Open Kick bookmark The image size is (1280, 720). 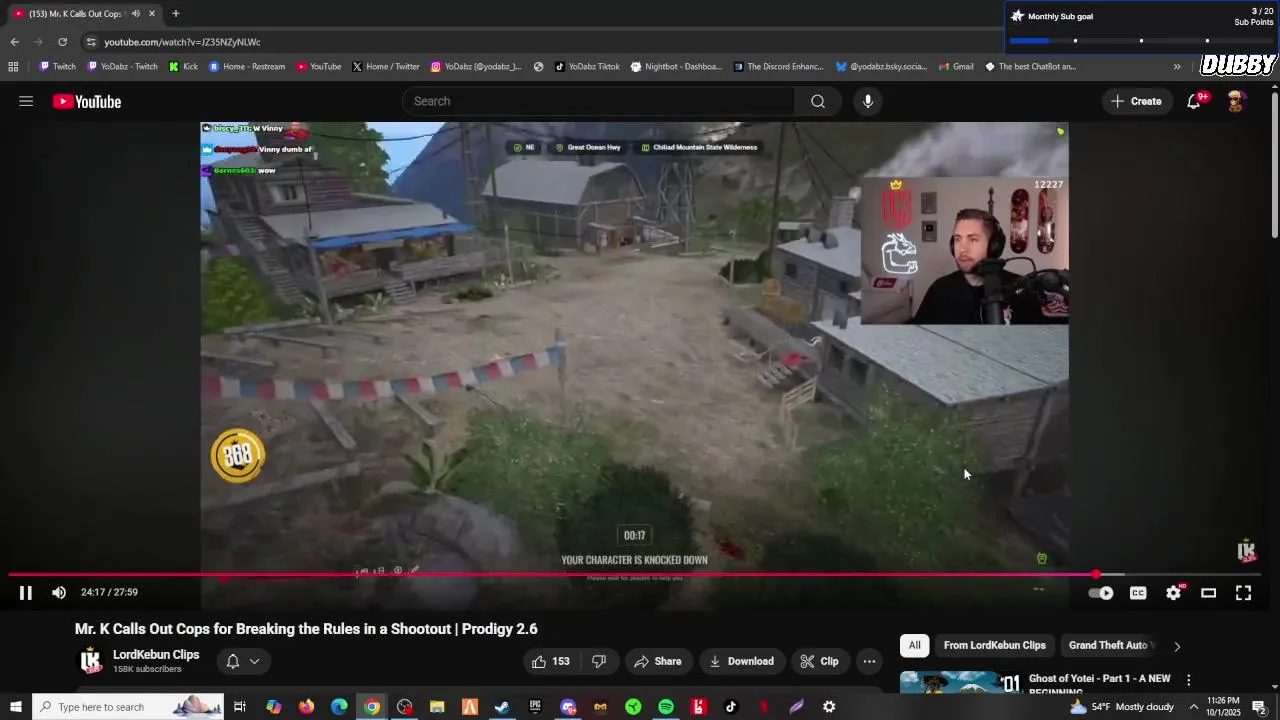(x=183, y=67)
